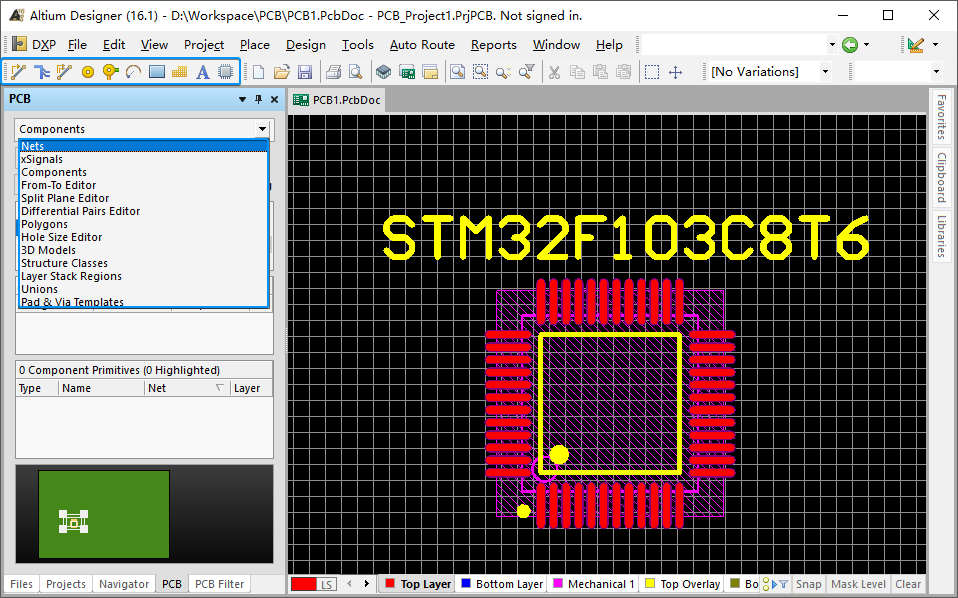Open the File menu

(77, 45)
